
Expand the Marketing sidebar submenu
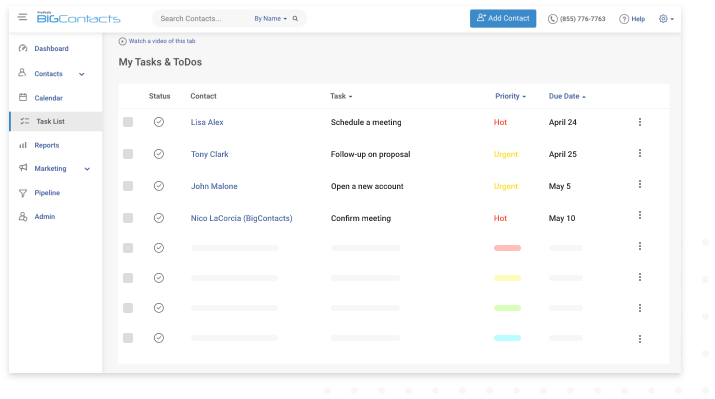[87, 169]
